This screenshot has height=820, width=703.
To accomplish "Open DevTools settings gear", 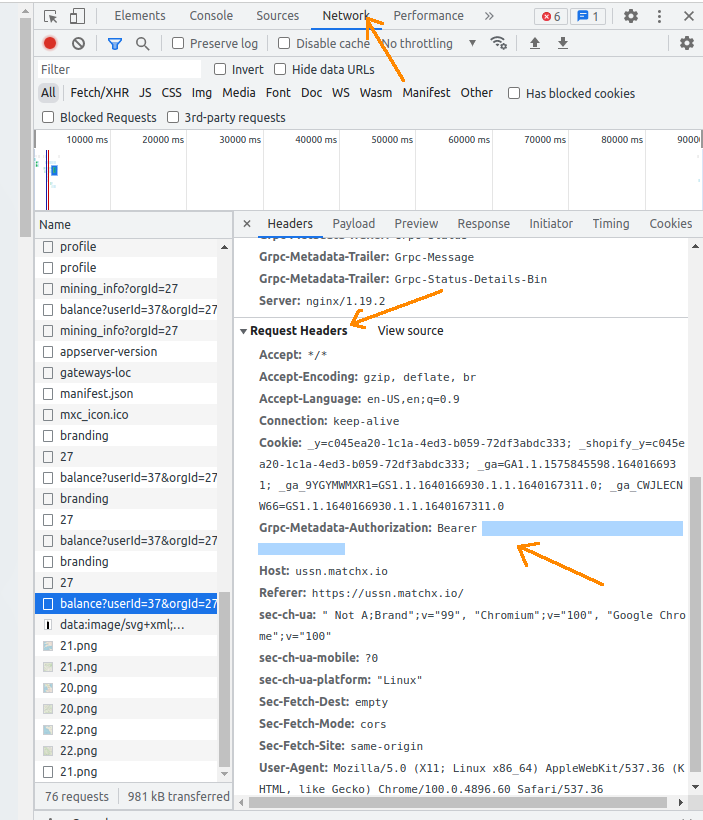I will pyautogui.click(x=631, y=16).
